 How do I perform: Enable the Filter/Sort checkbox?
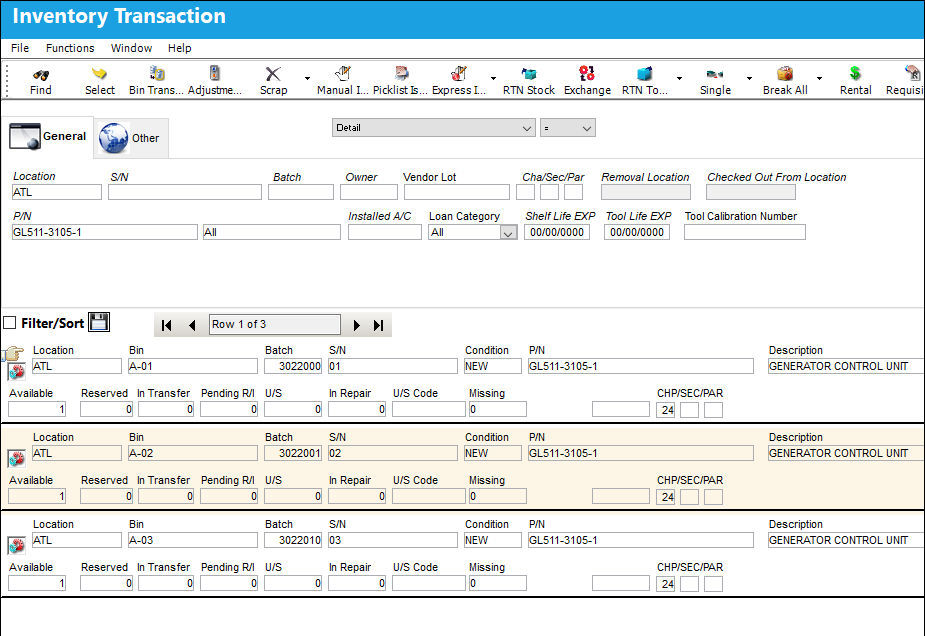tap(9, 323)
